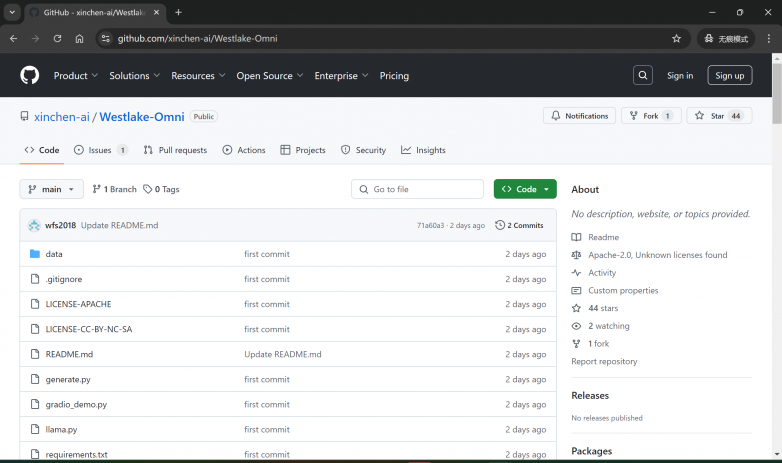The image size is (782, 463).
Task: Click Report repository link
Action: pos(604,361)
